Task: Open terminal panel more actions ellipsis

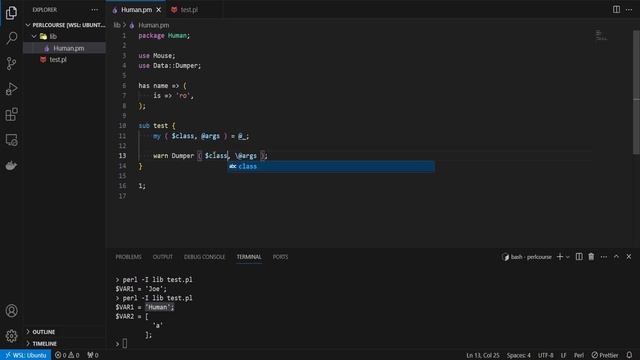Action: tap(604, 257)
